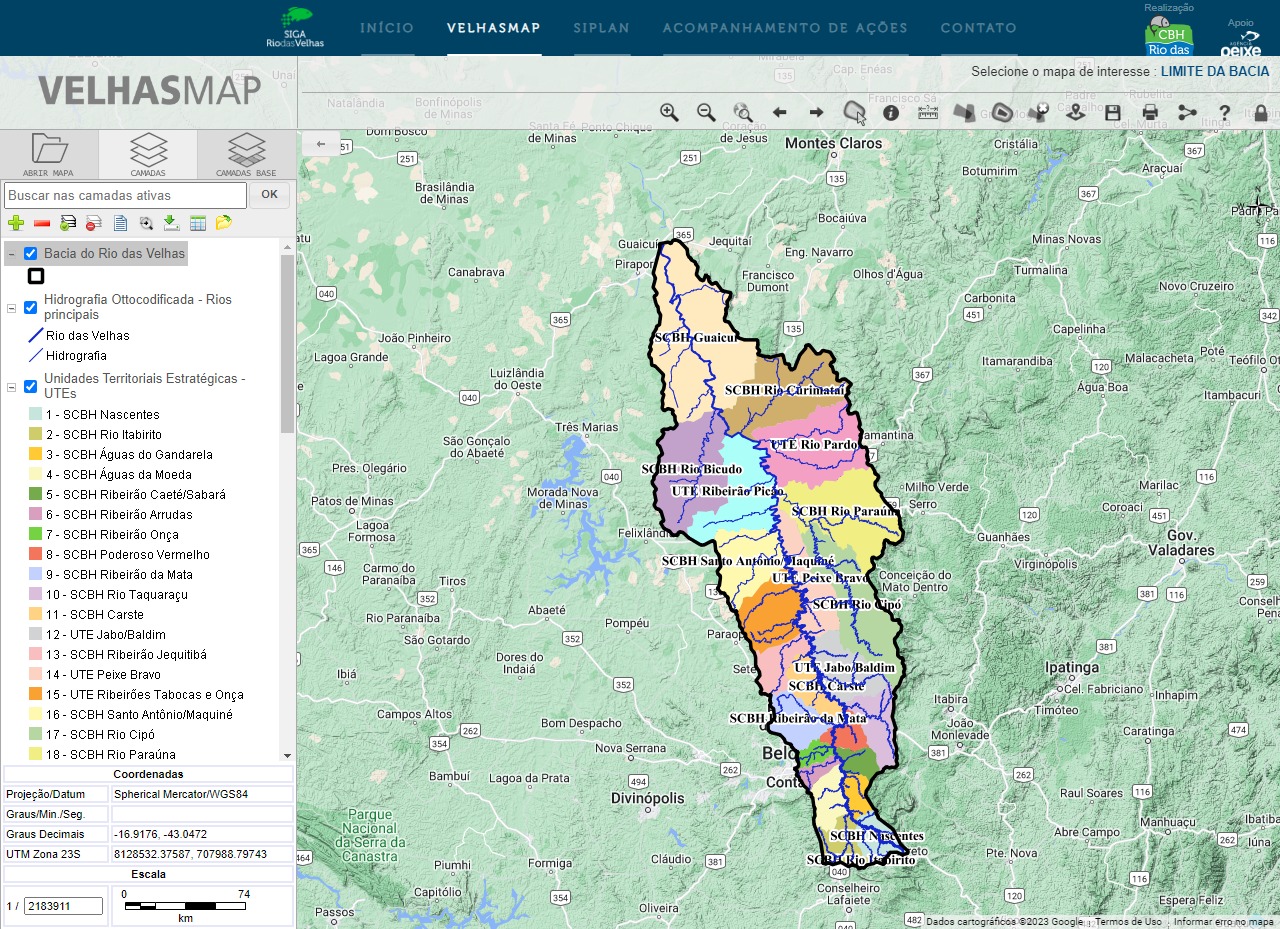Image resolution: width=1280 pixels, height=929 pixels.
Task: Select the zoom out magnifier tool
Action: point(706,112)
